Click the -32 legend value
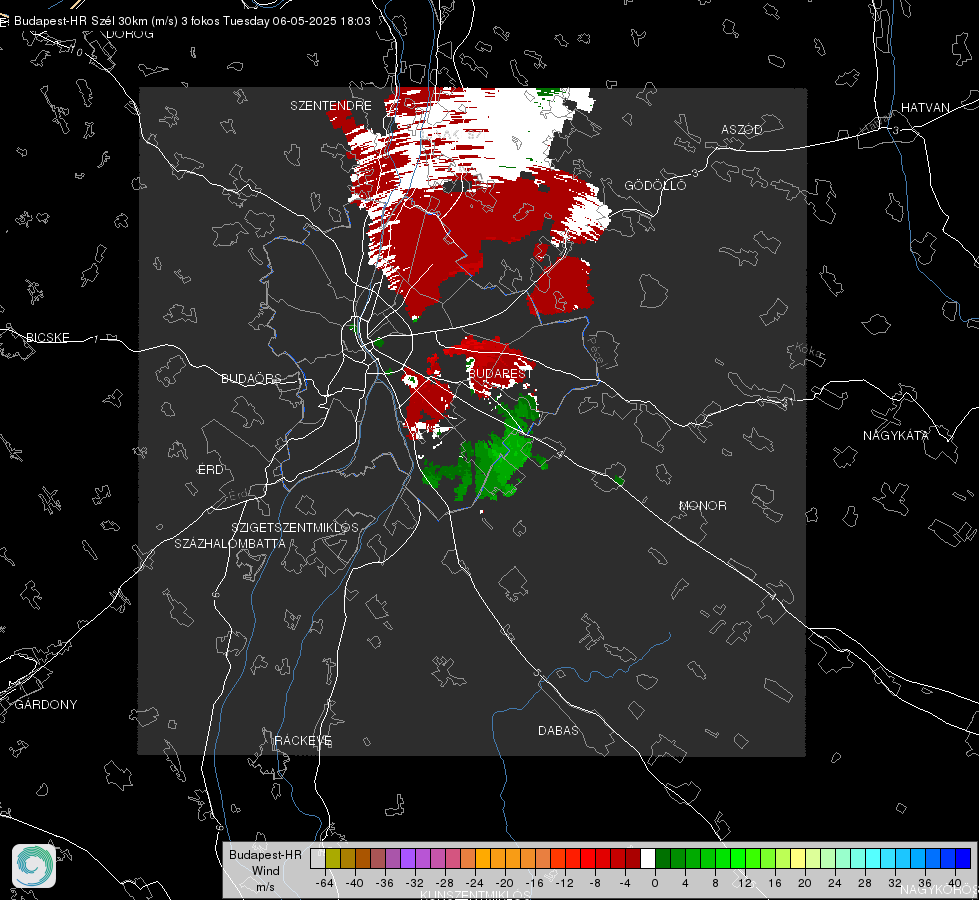979x900 pixels. (x=415, y=883)
